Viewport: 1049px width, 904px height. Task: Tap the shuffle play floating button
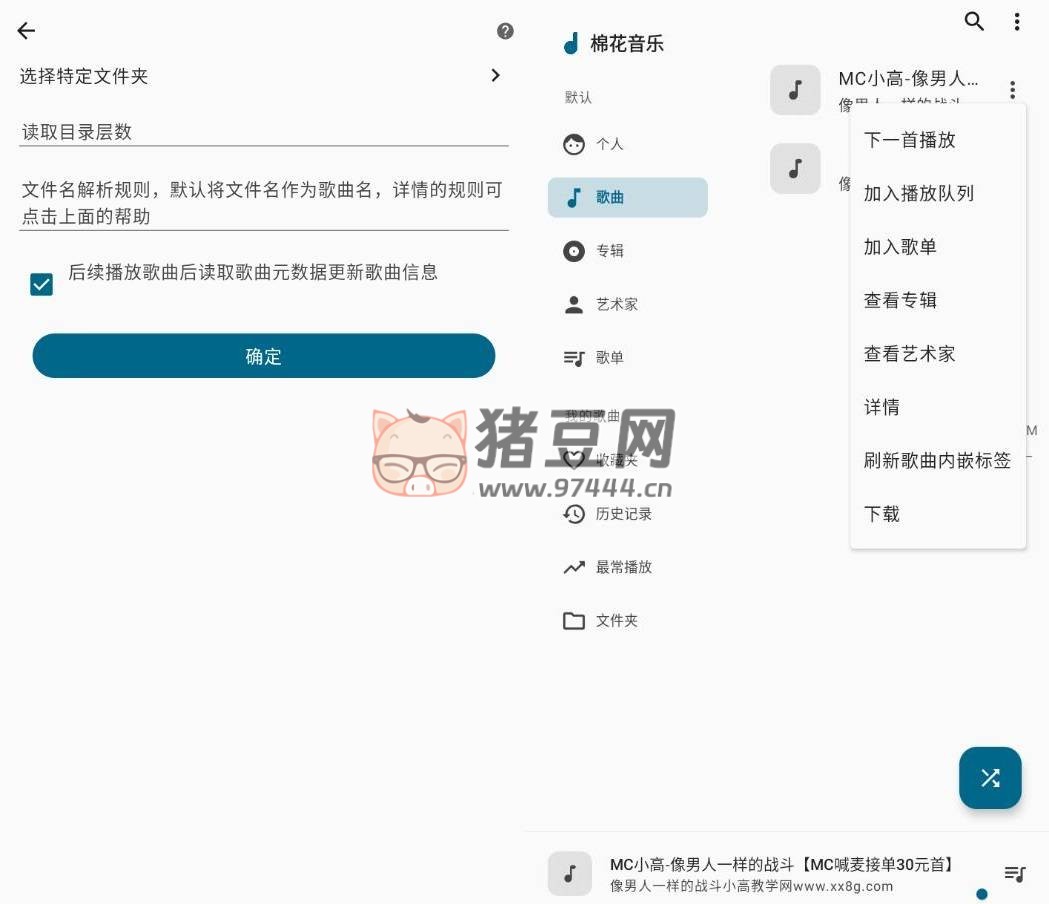tap(990, 778)
